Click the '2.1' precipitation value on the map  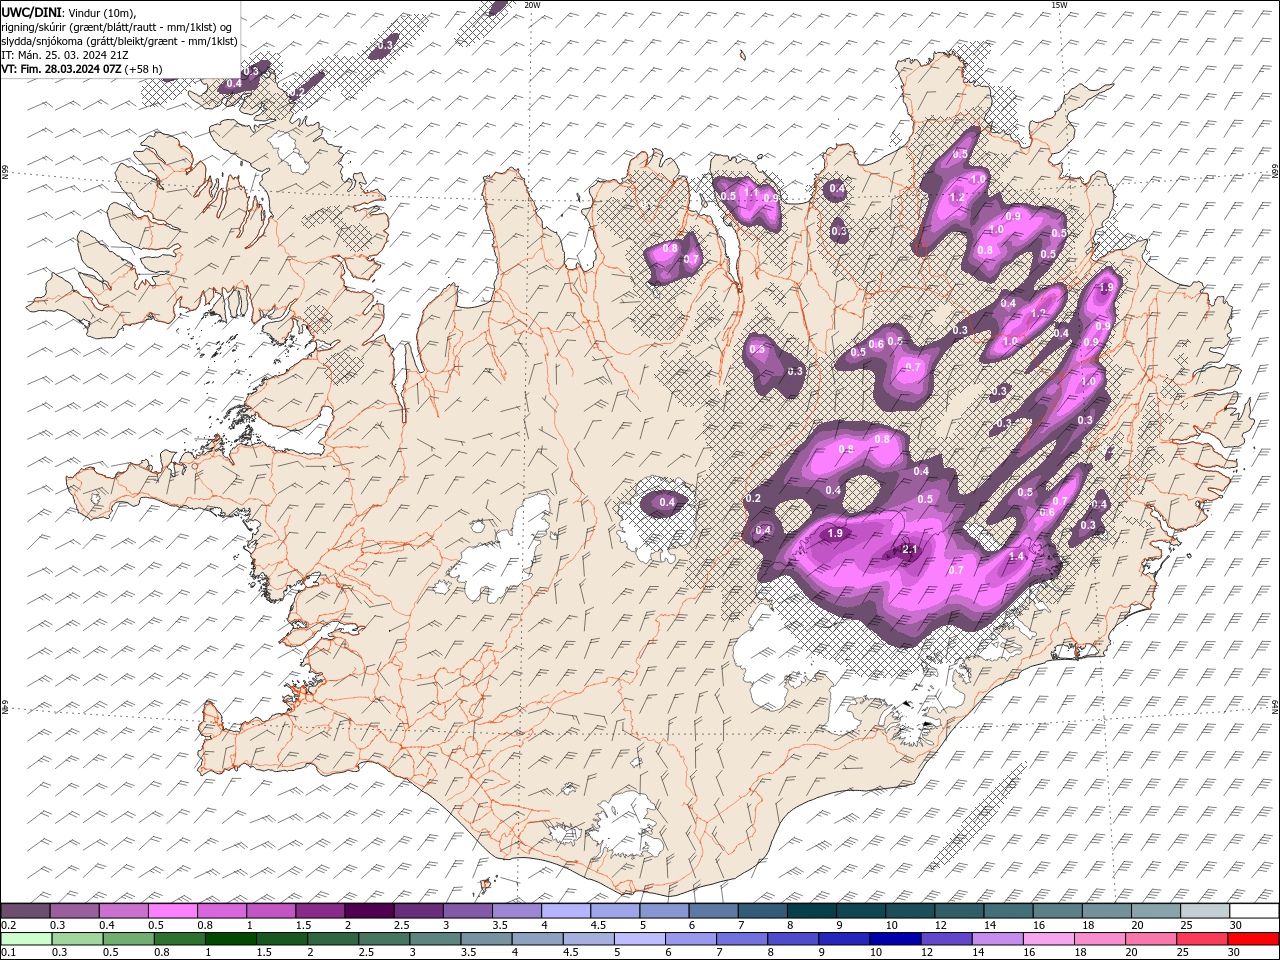click(x=910, y=550)
